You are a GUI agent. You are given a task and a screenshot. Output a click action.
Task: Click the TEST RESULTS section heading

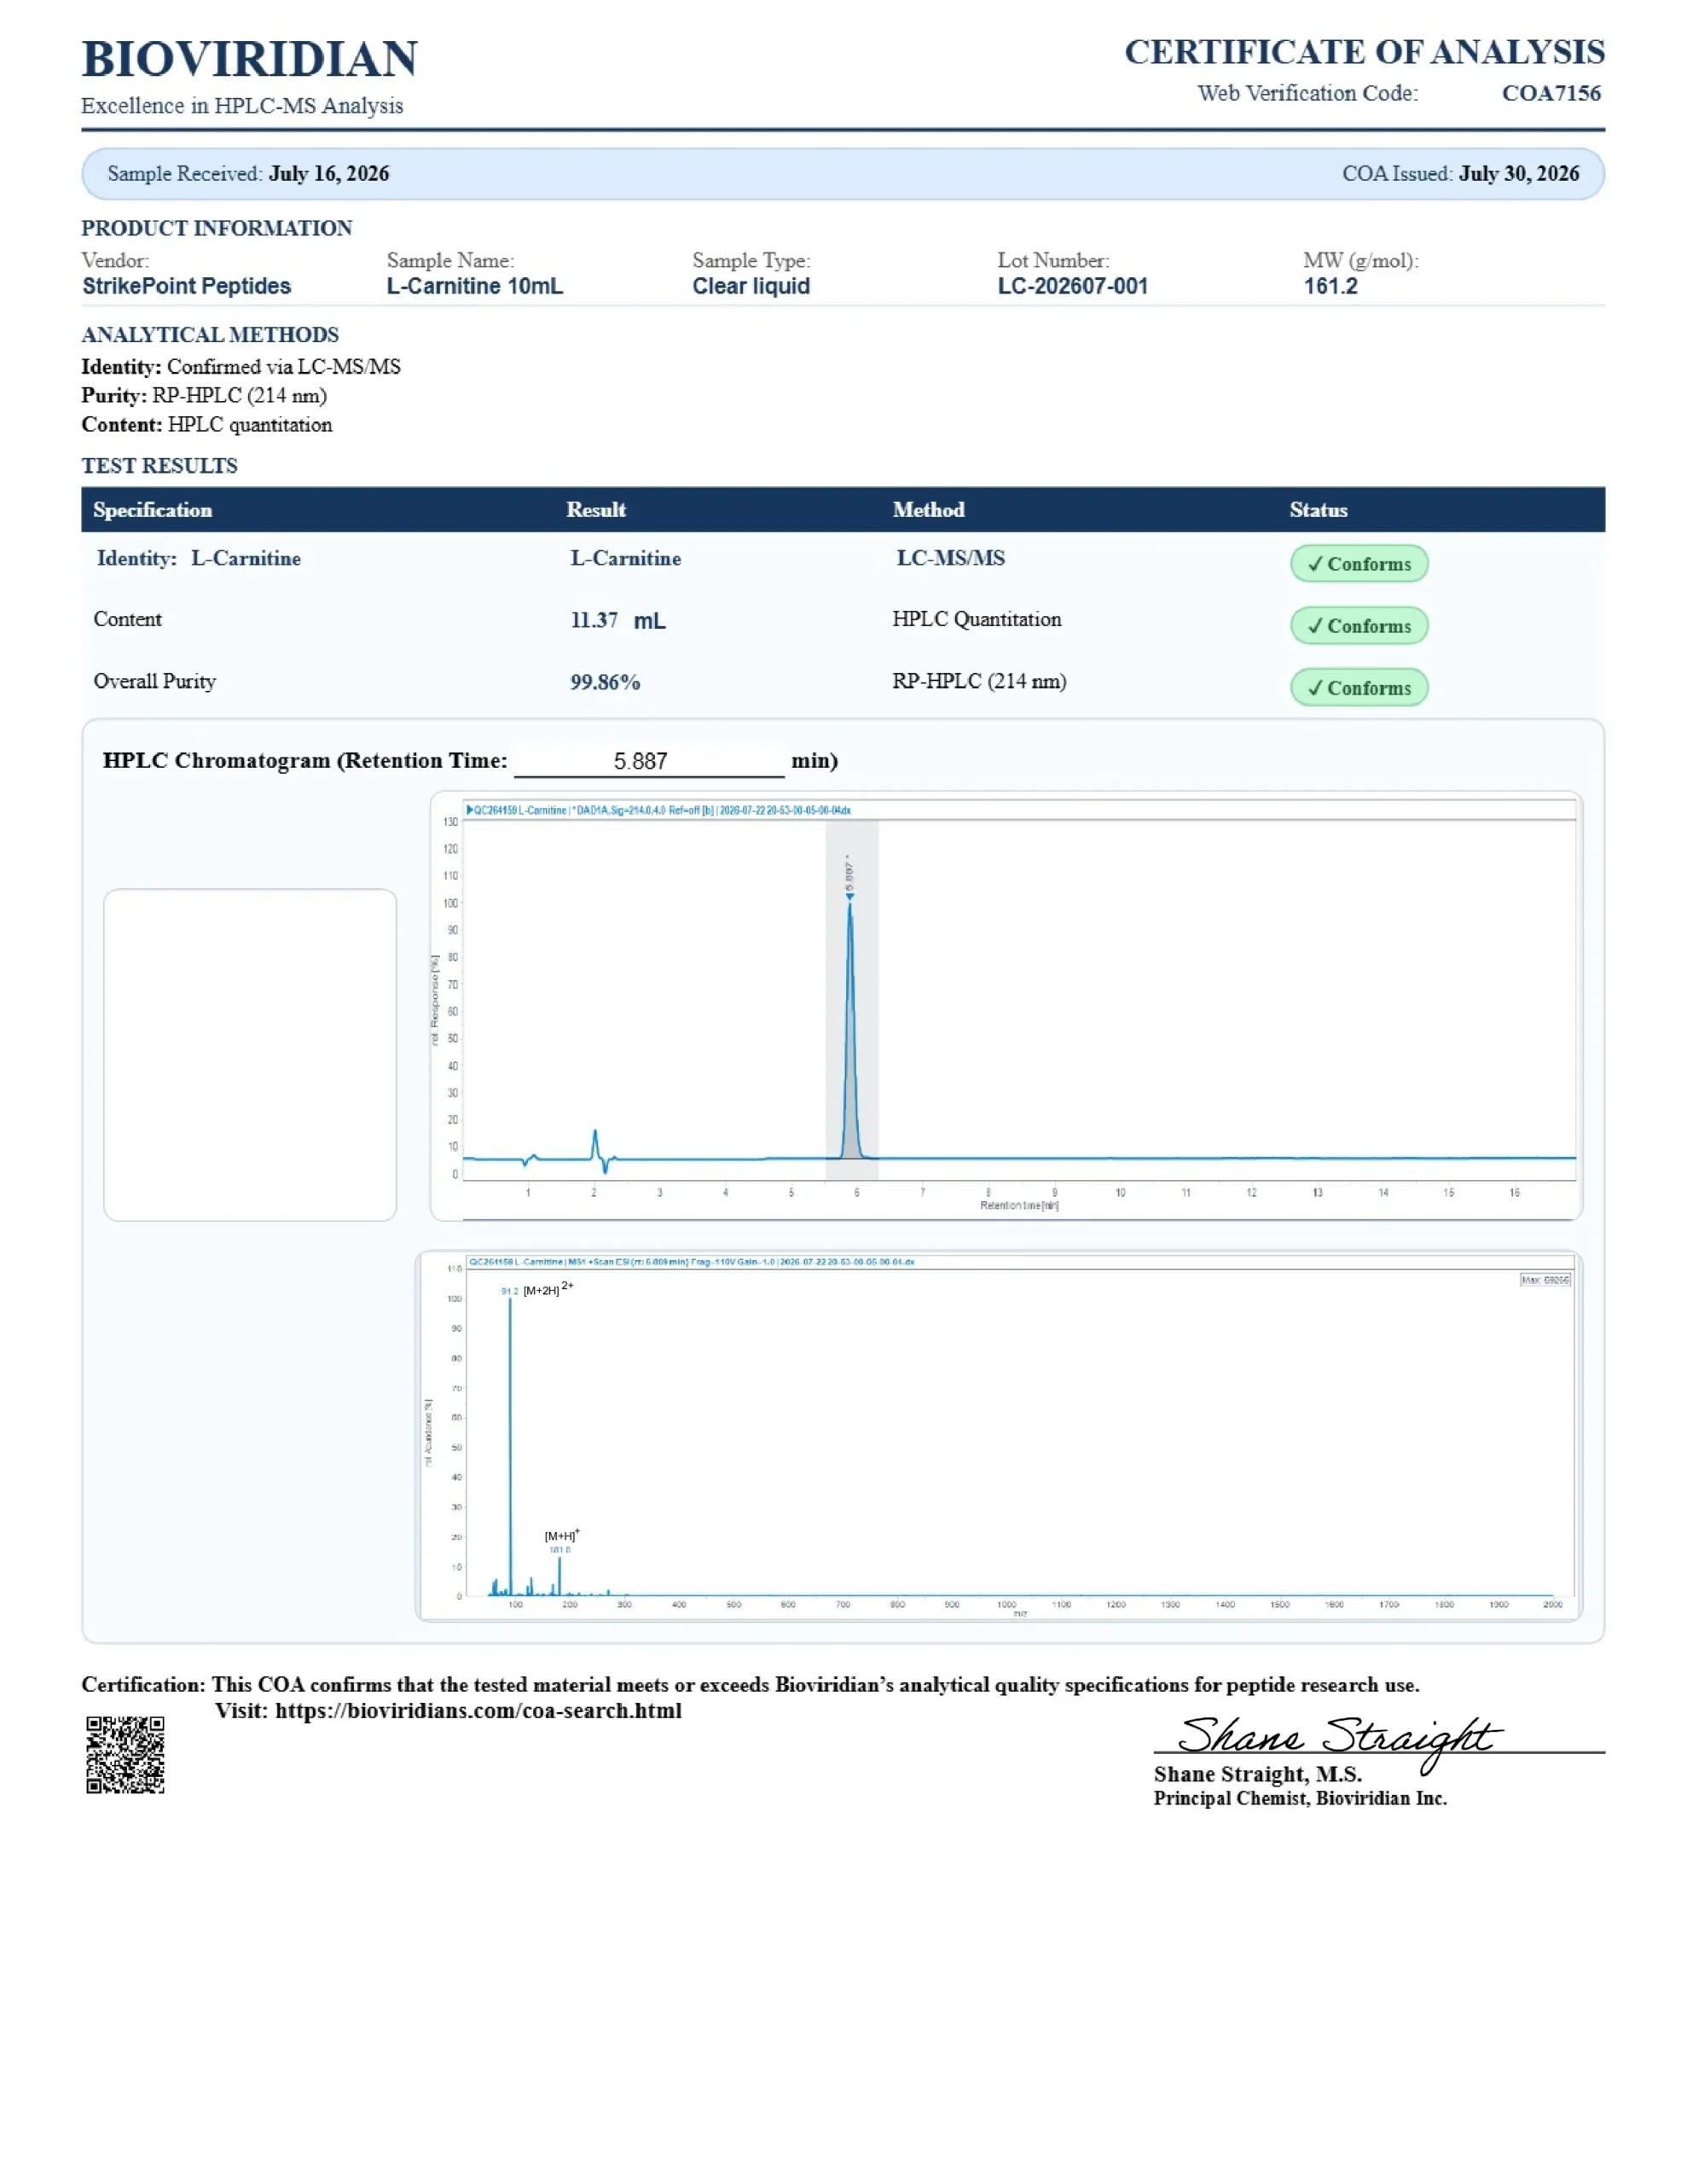pyautogui.click(x=159, y=466)
